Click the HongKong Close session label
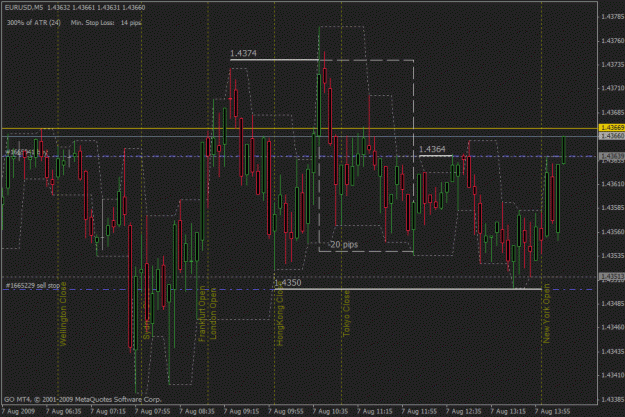Viewport: 625px width, 417px height. click(280, 314)
